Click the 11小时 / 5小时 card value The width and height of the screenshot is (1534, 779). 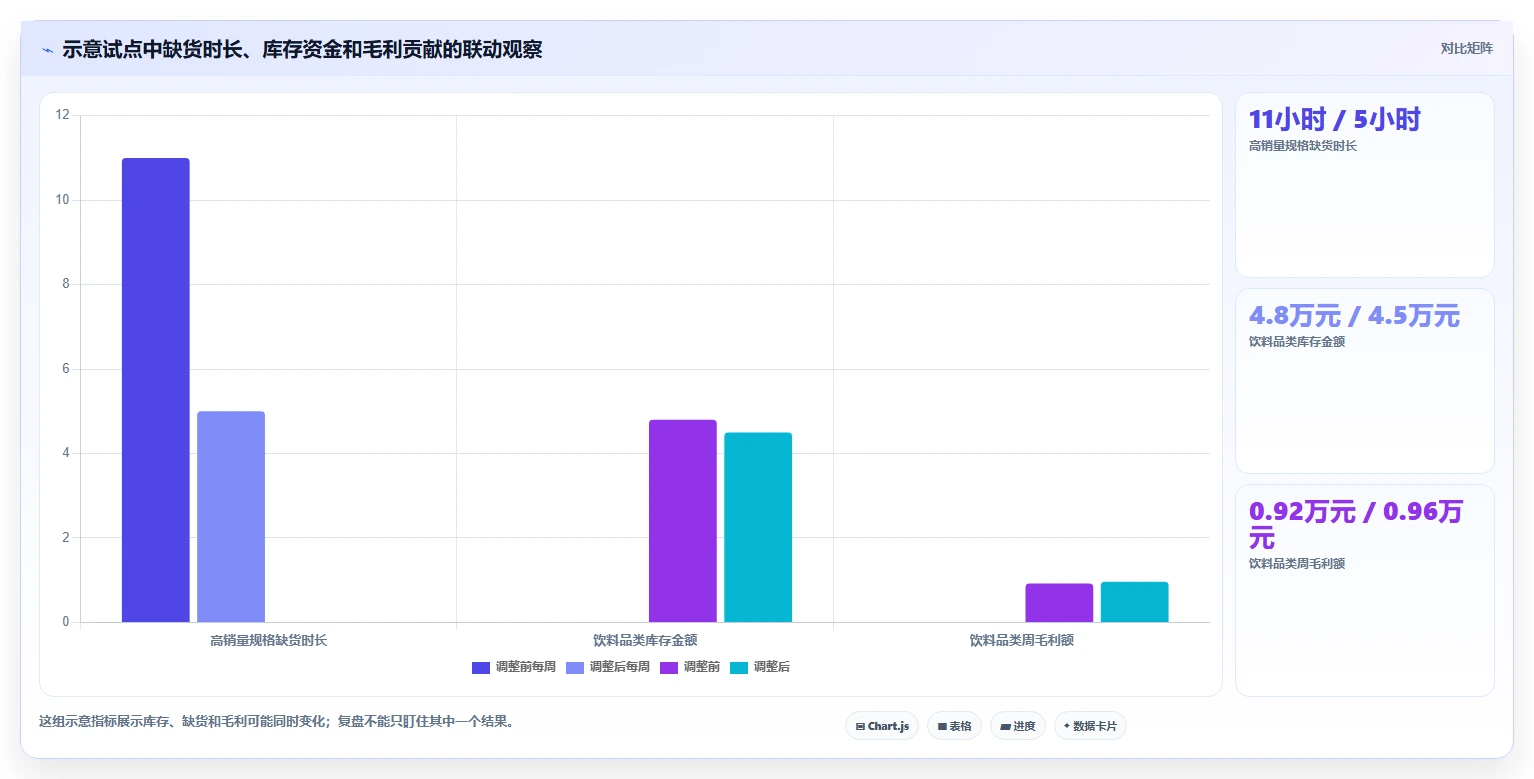(x=1334, y=120)
